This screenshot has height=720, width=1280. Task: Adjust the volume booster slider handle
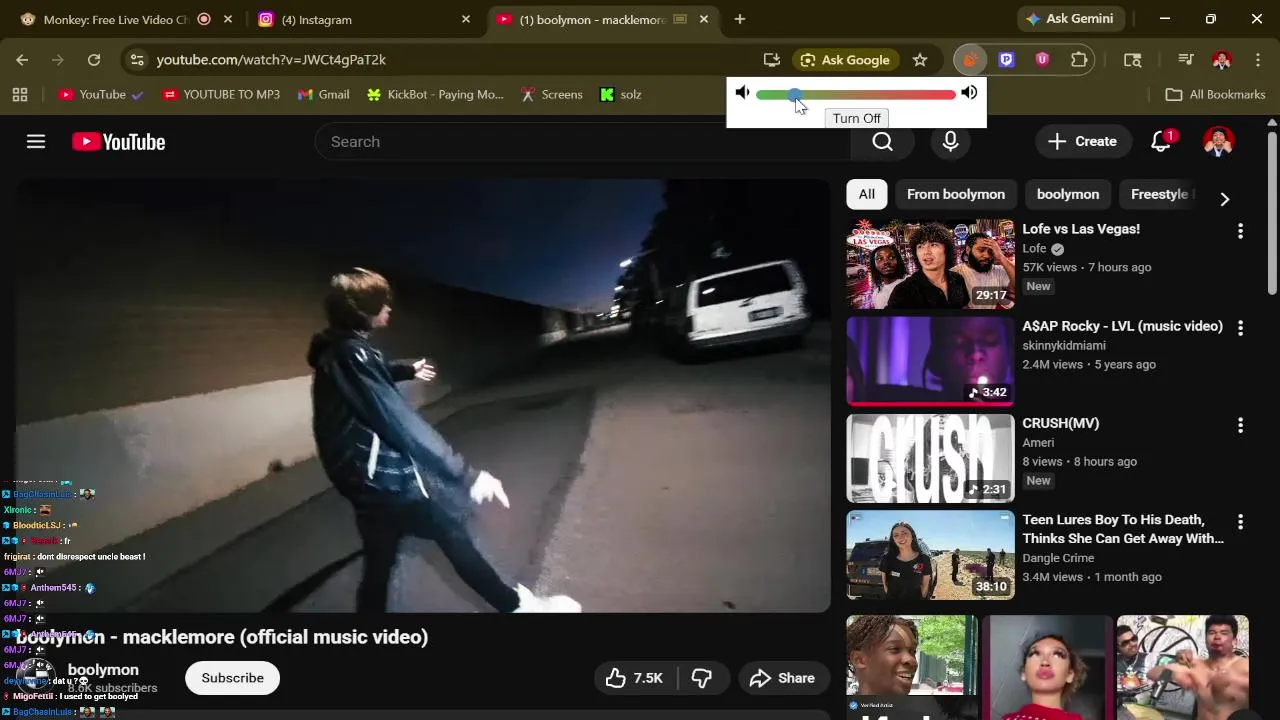(x=794, y=94)
